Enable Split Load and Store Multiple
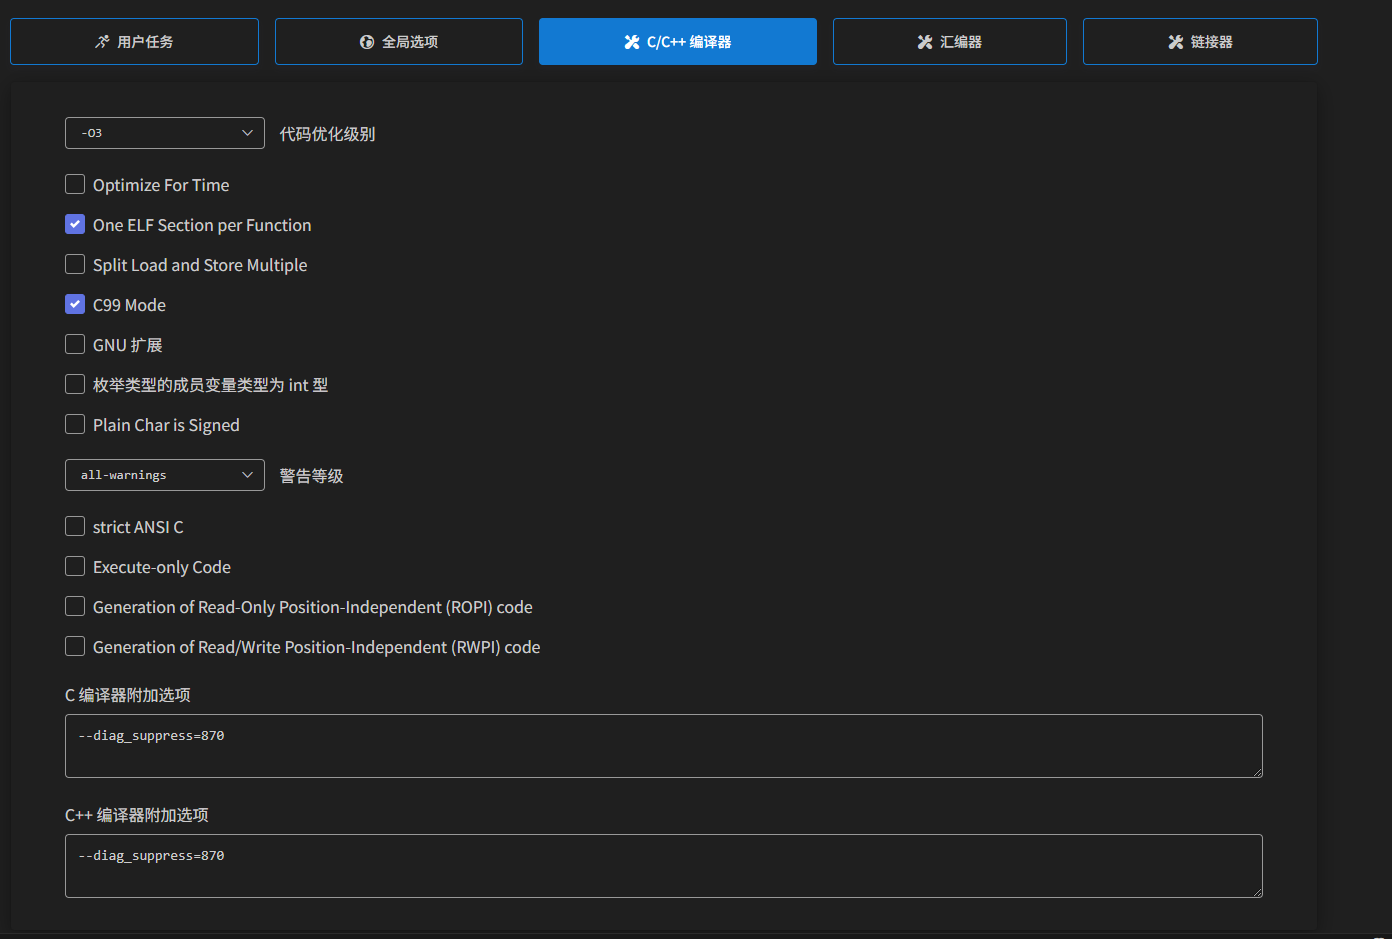Screen dimensions: 1392x939 coord(75,264)
